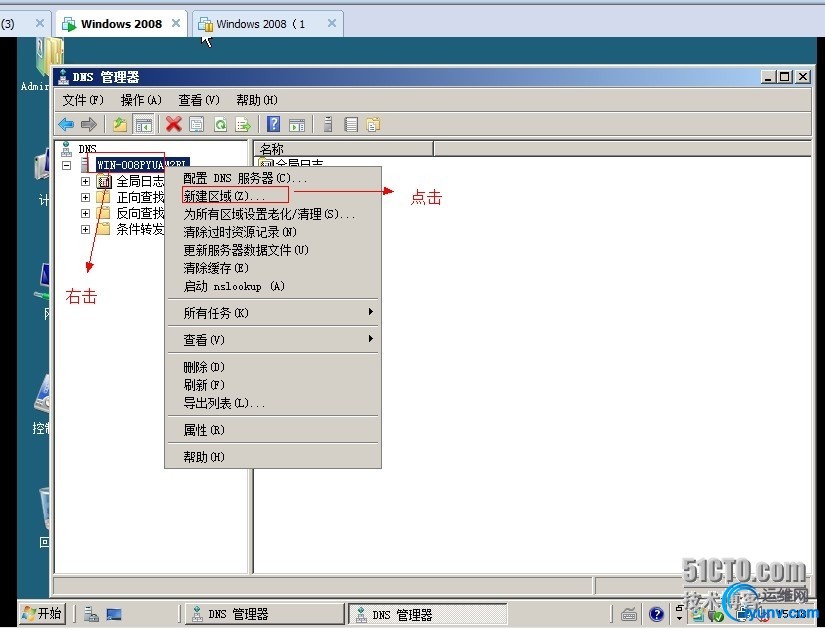Open 属性(R) from context menu
Viewport: 825px width, 629px height.
point(273,430)
